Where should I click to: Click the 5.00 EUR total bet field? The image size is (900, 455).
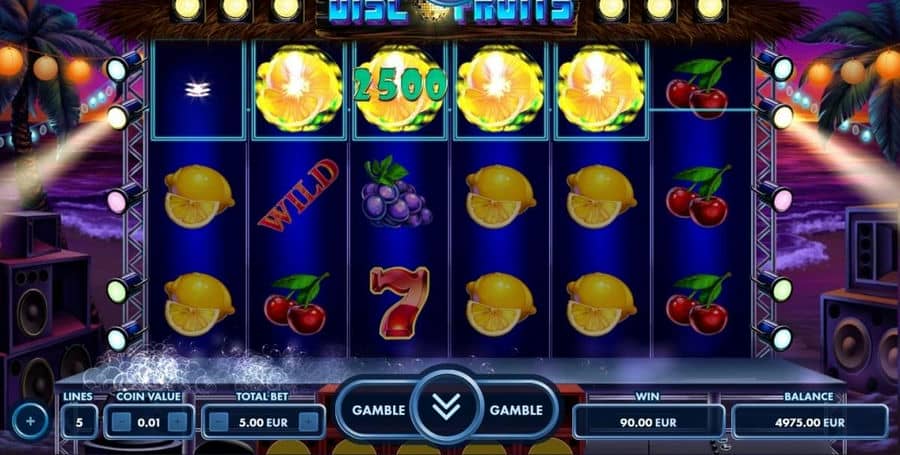[x=263, y=422]
